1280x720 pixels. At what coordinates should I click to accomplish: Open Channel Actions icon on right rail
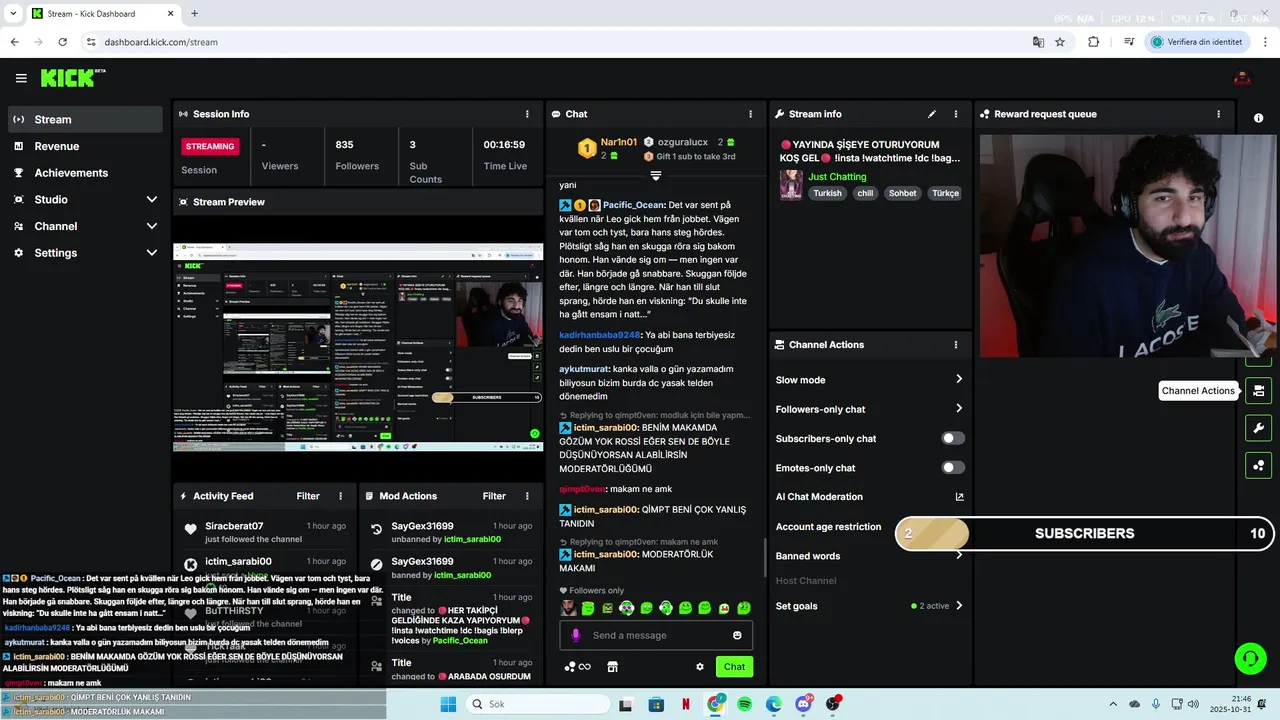pyautogui.click(x=1258, y=391)
